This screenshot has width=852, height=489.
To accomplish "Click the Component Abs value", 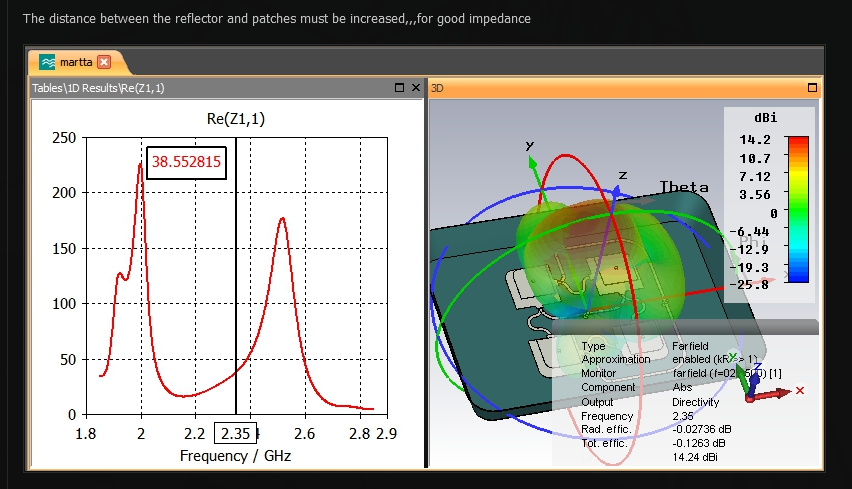I will point(682,387).
